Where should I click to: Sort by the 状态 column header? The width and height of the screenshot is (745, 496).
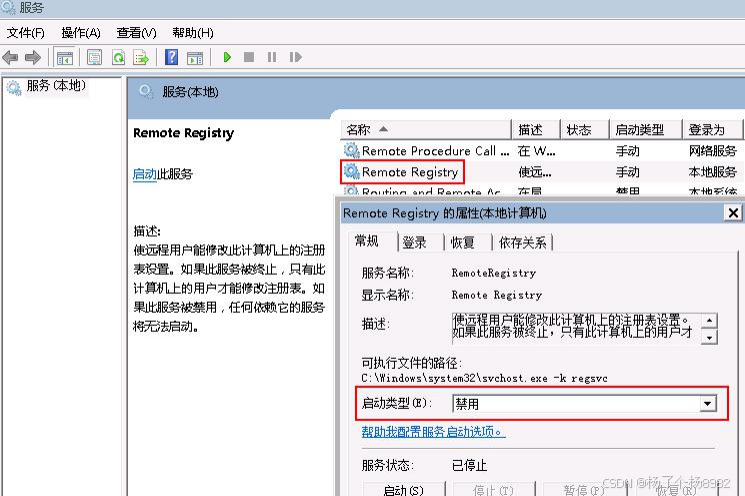[585, 129]
